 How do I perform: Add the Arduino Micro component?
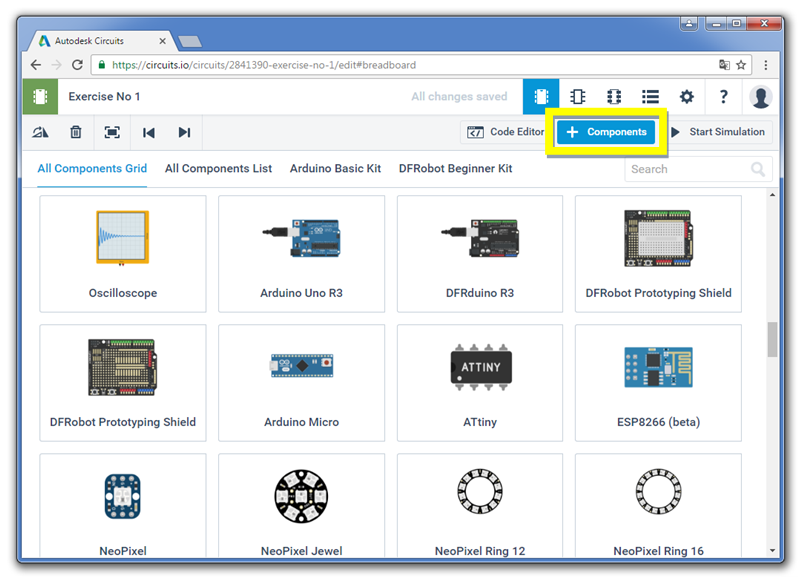coord(302,383)
